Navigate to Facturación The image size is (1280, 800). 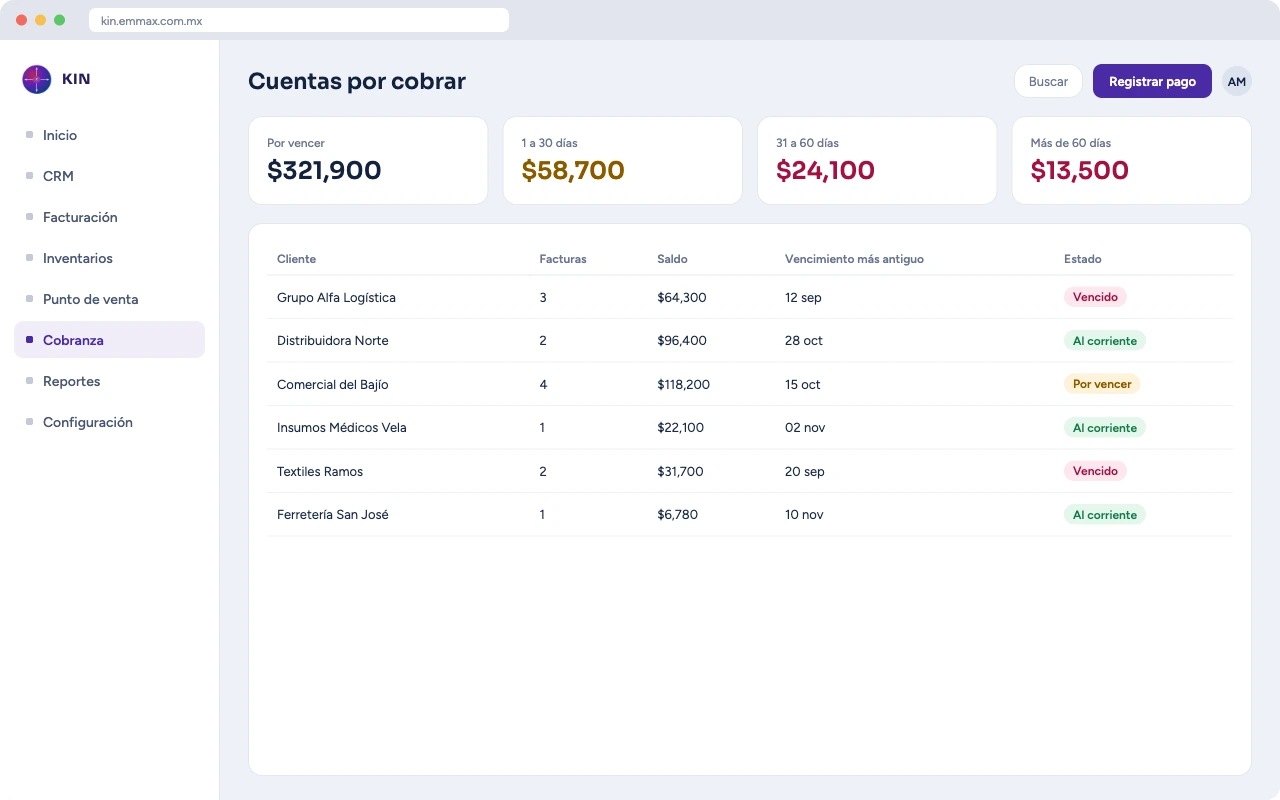tap(109, 217)
